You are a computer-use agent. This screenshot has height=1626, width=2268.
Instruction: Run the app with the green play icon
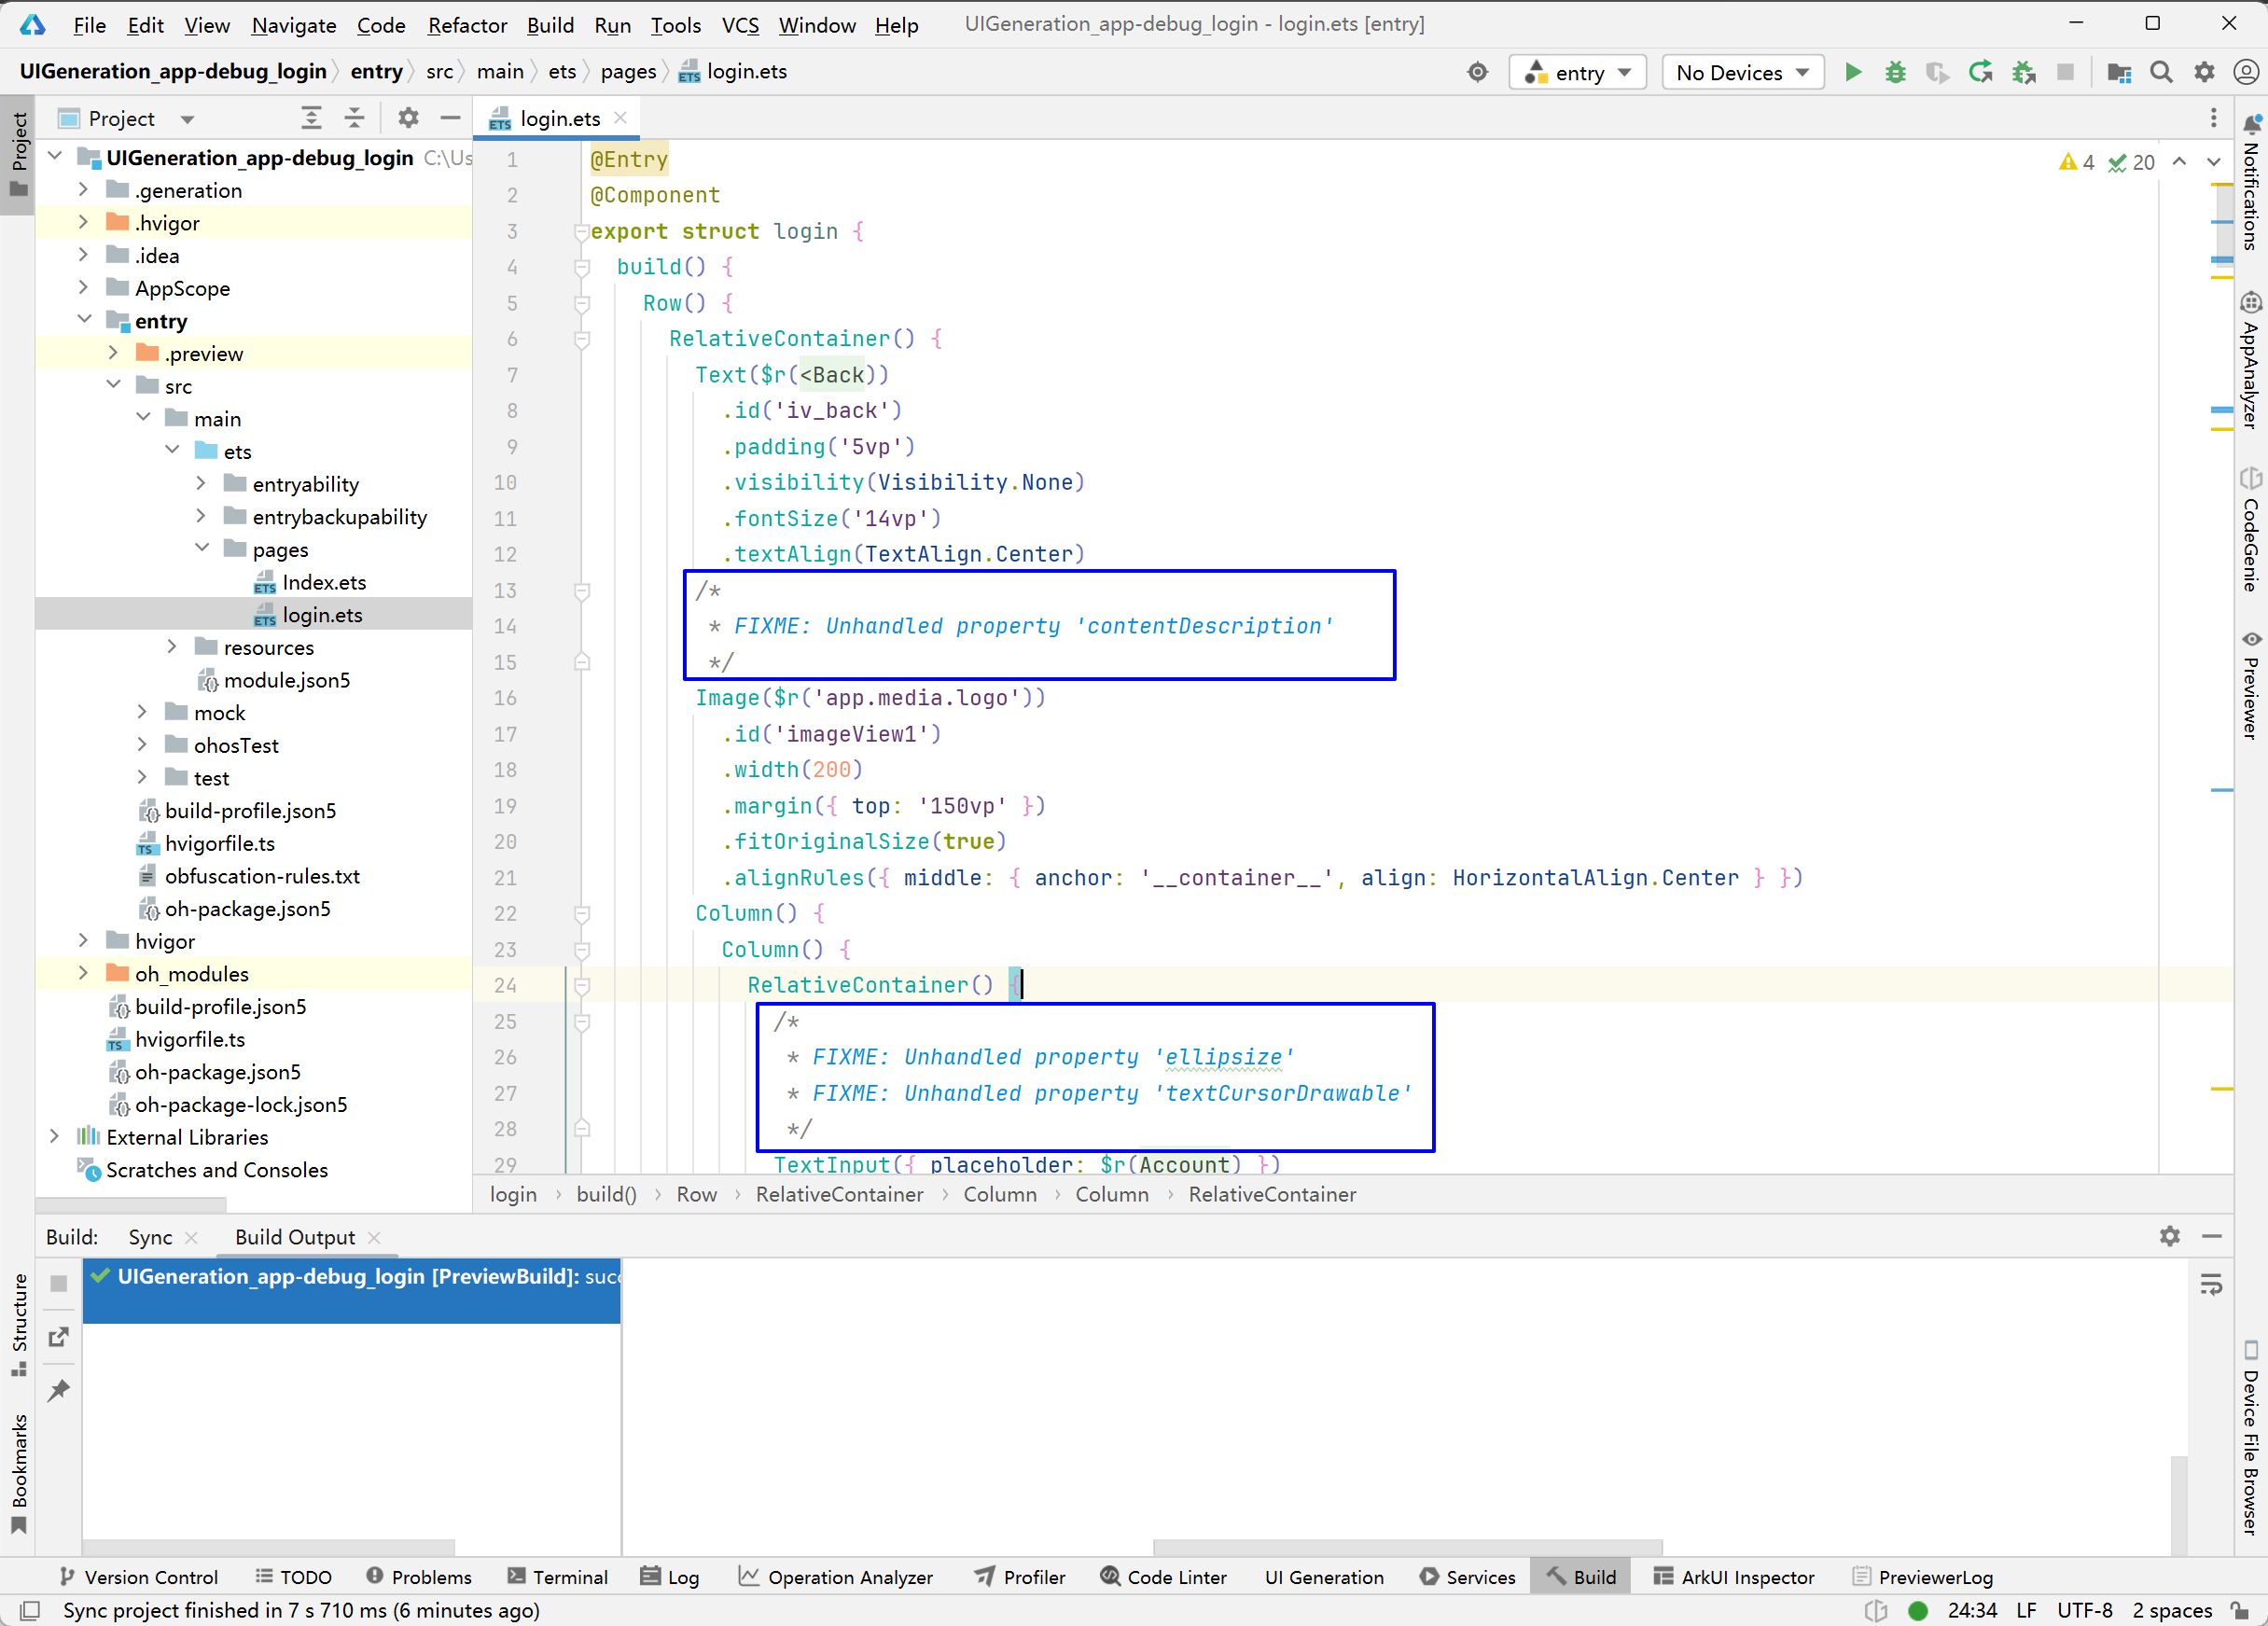[x=1853, y=72]
